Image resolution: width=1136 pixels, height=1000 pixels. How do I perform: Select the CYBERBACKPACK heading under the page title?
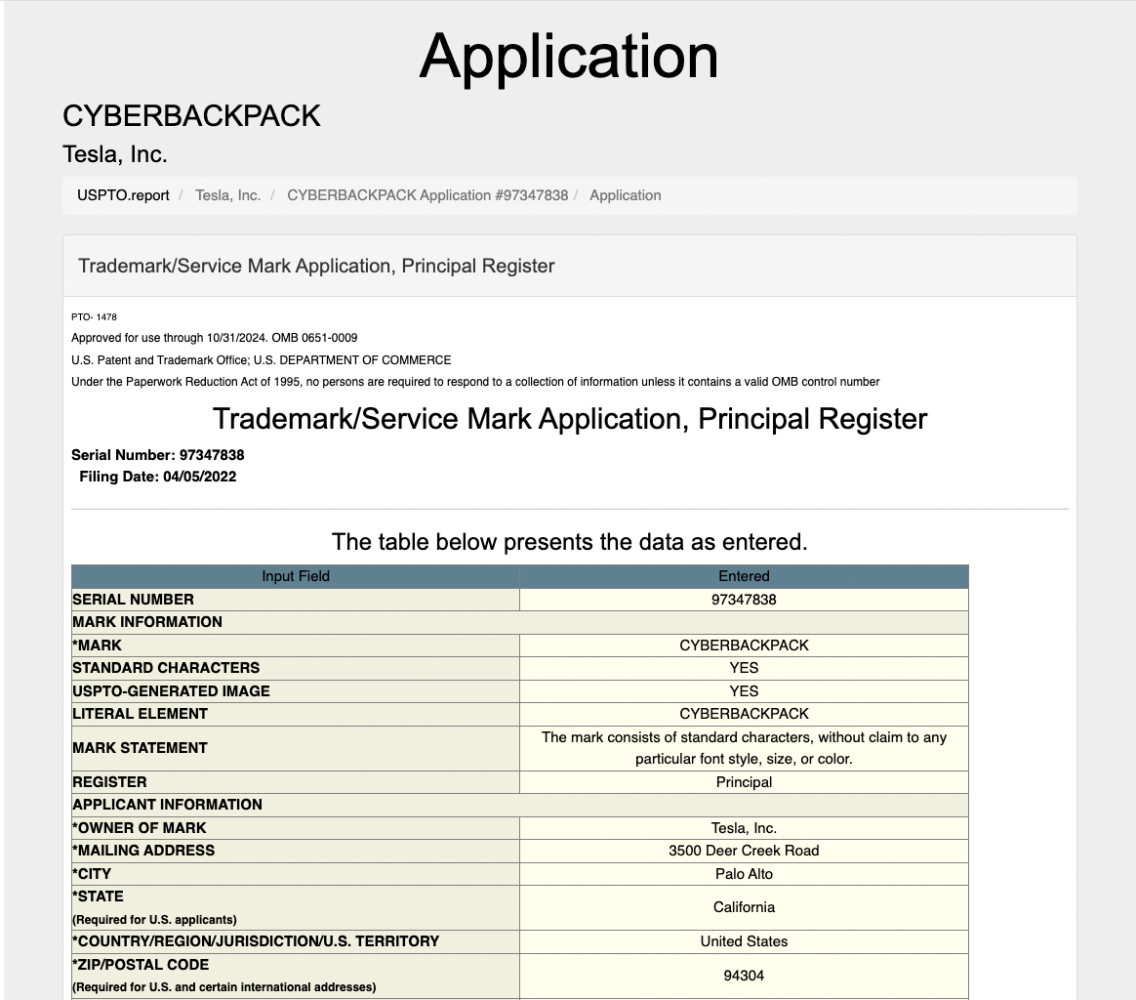point(191,116)
